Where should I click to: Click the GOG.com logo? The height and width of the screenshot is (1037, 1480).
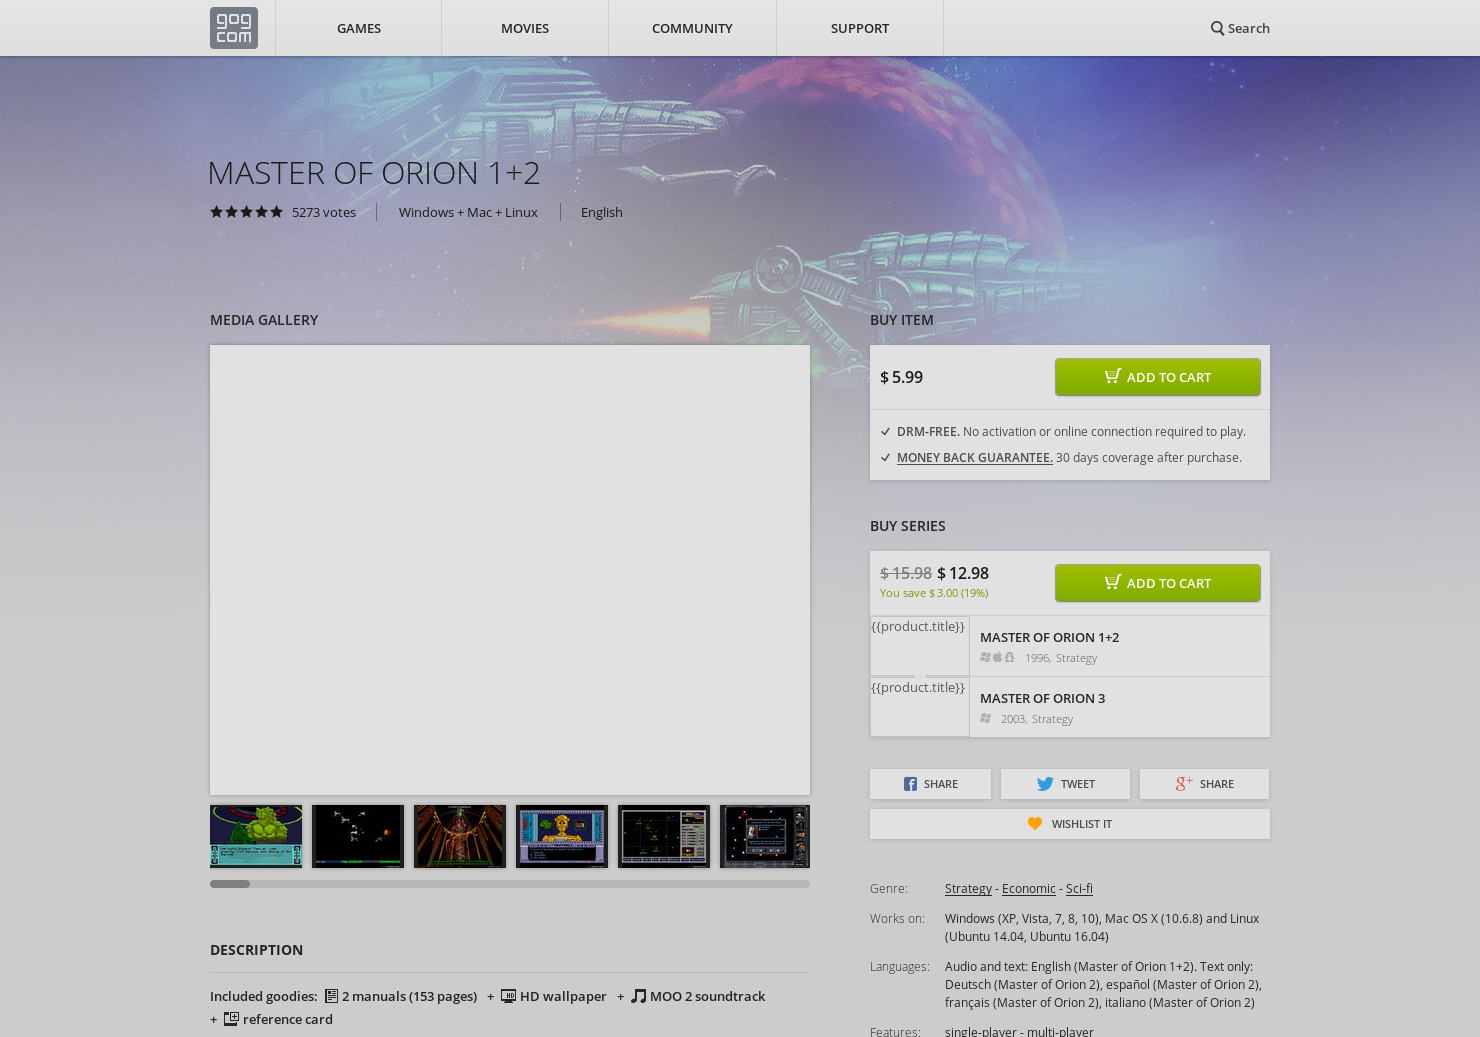point(233,28)
